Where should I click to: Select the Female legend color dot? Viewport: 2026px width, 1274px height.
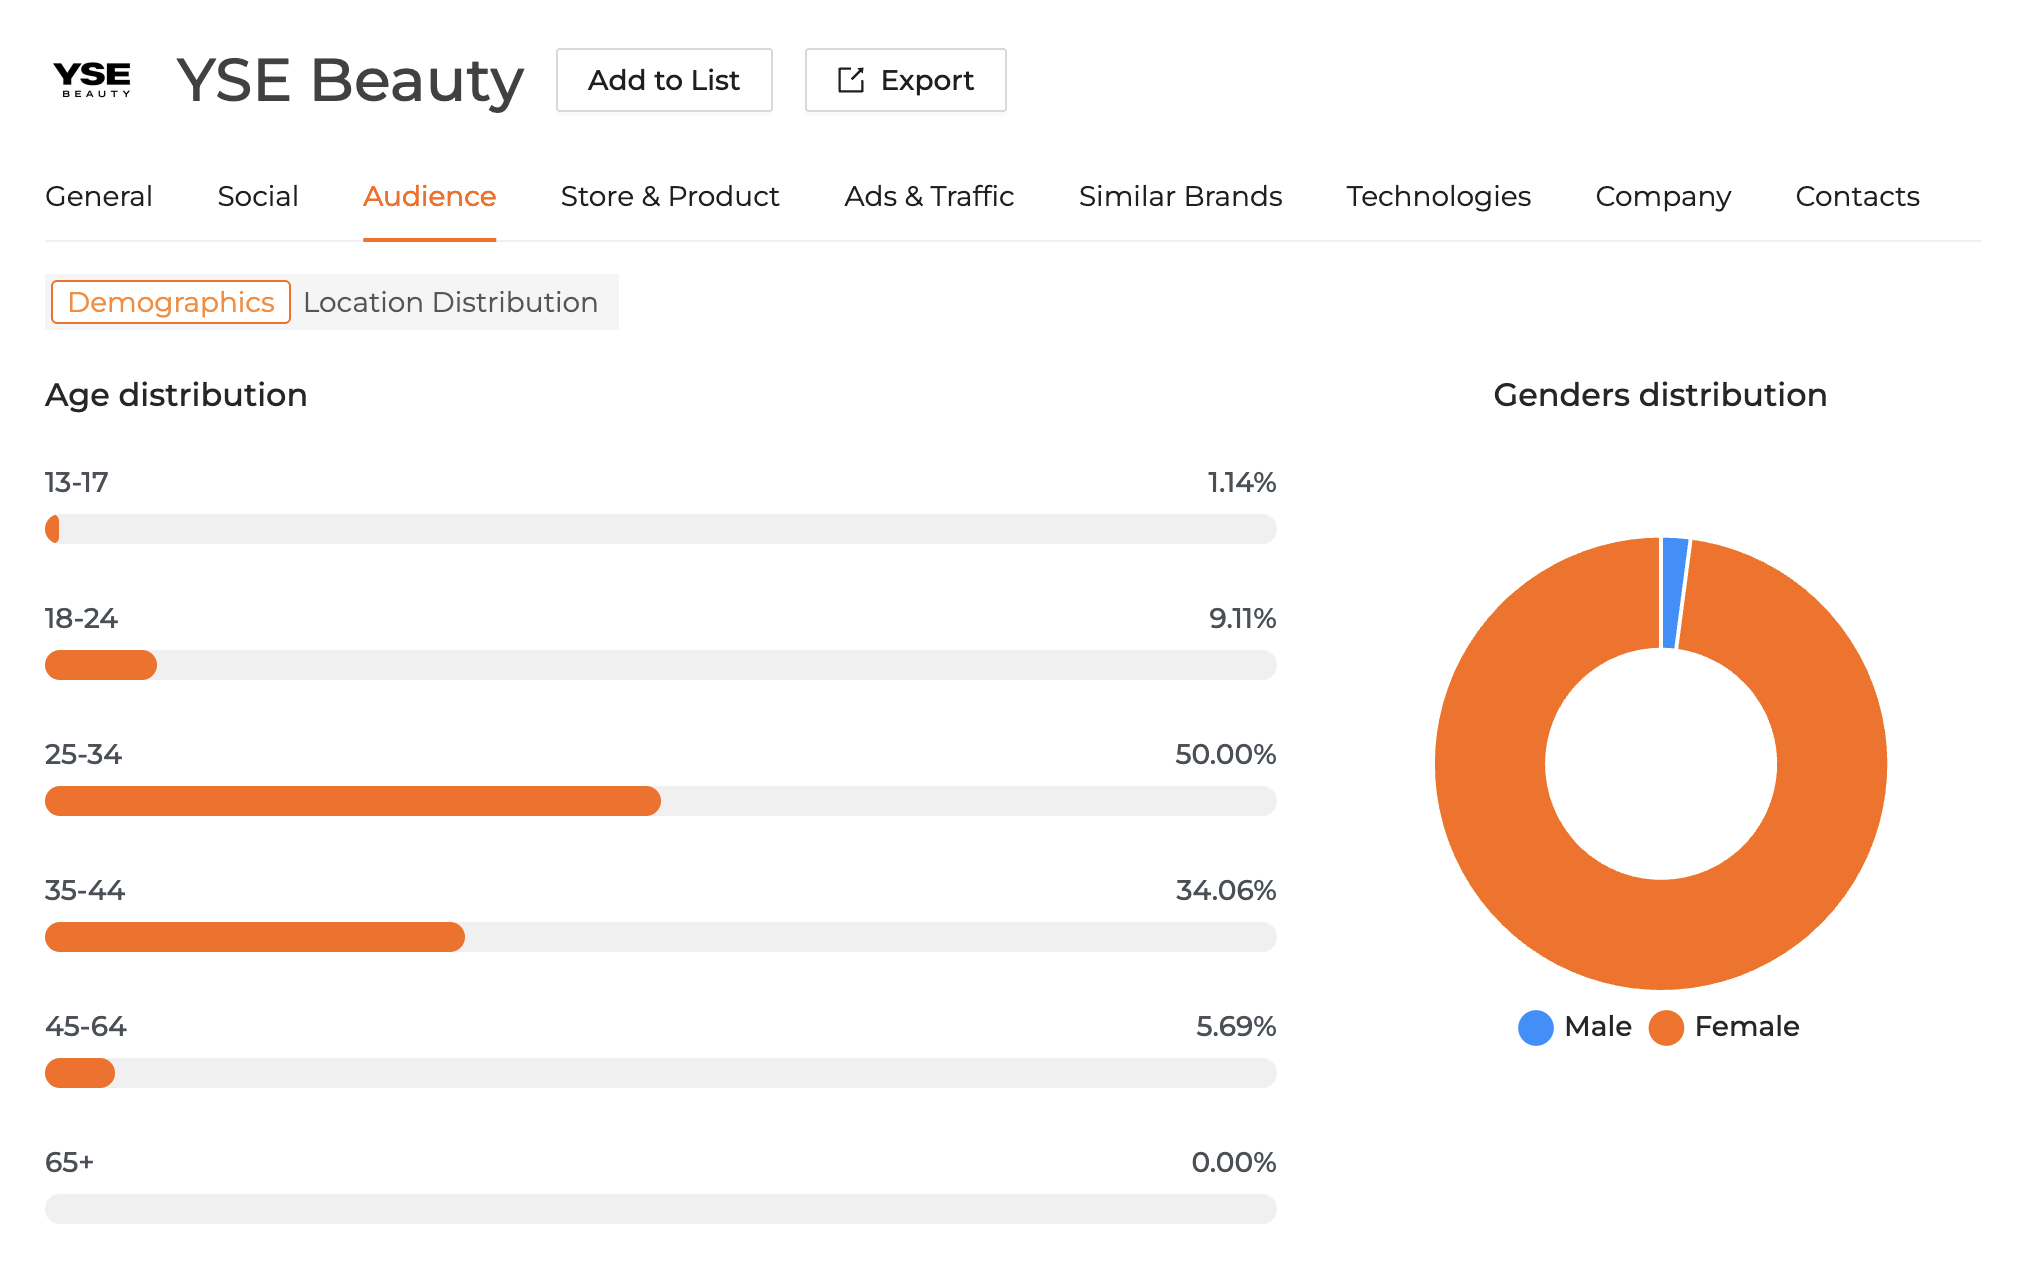tap(1665, 1027)
